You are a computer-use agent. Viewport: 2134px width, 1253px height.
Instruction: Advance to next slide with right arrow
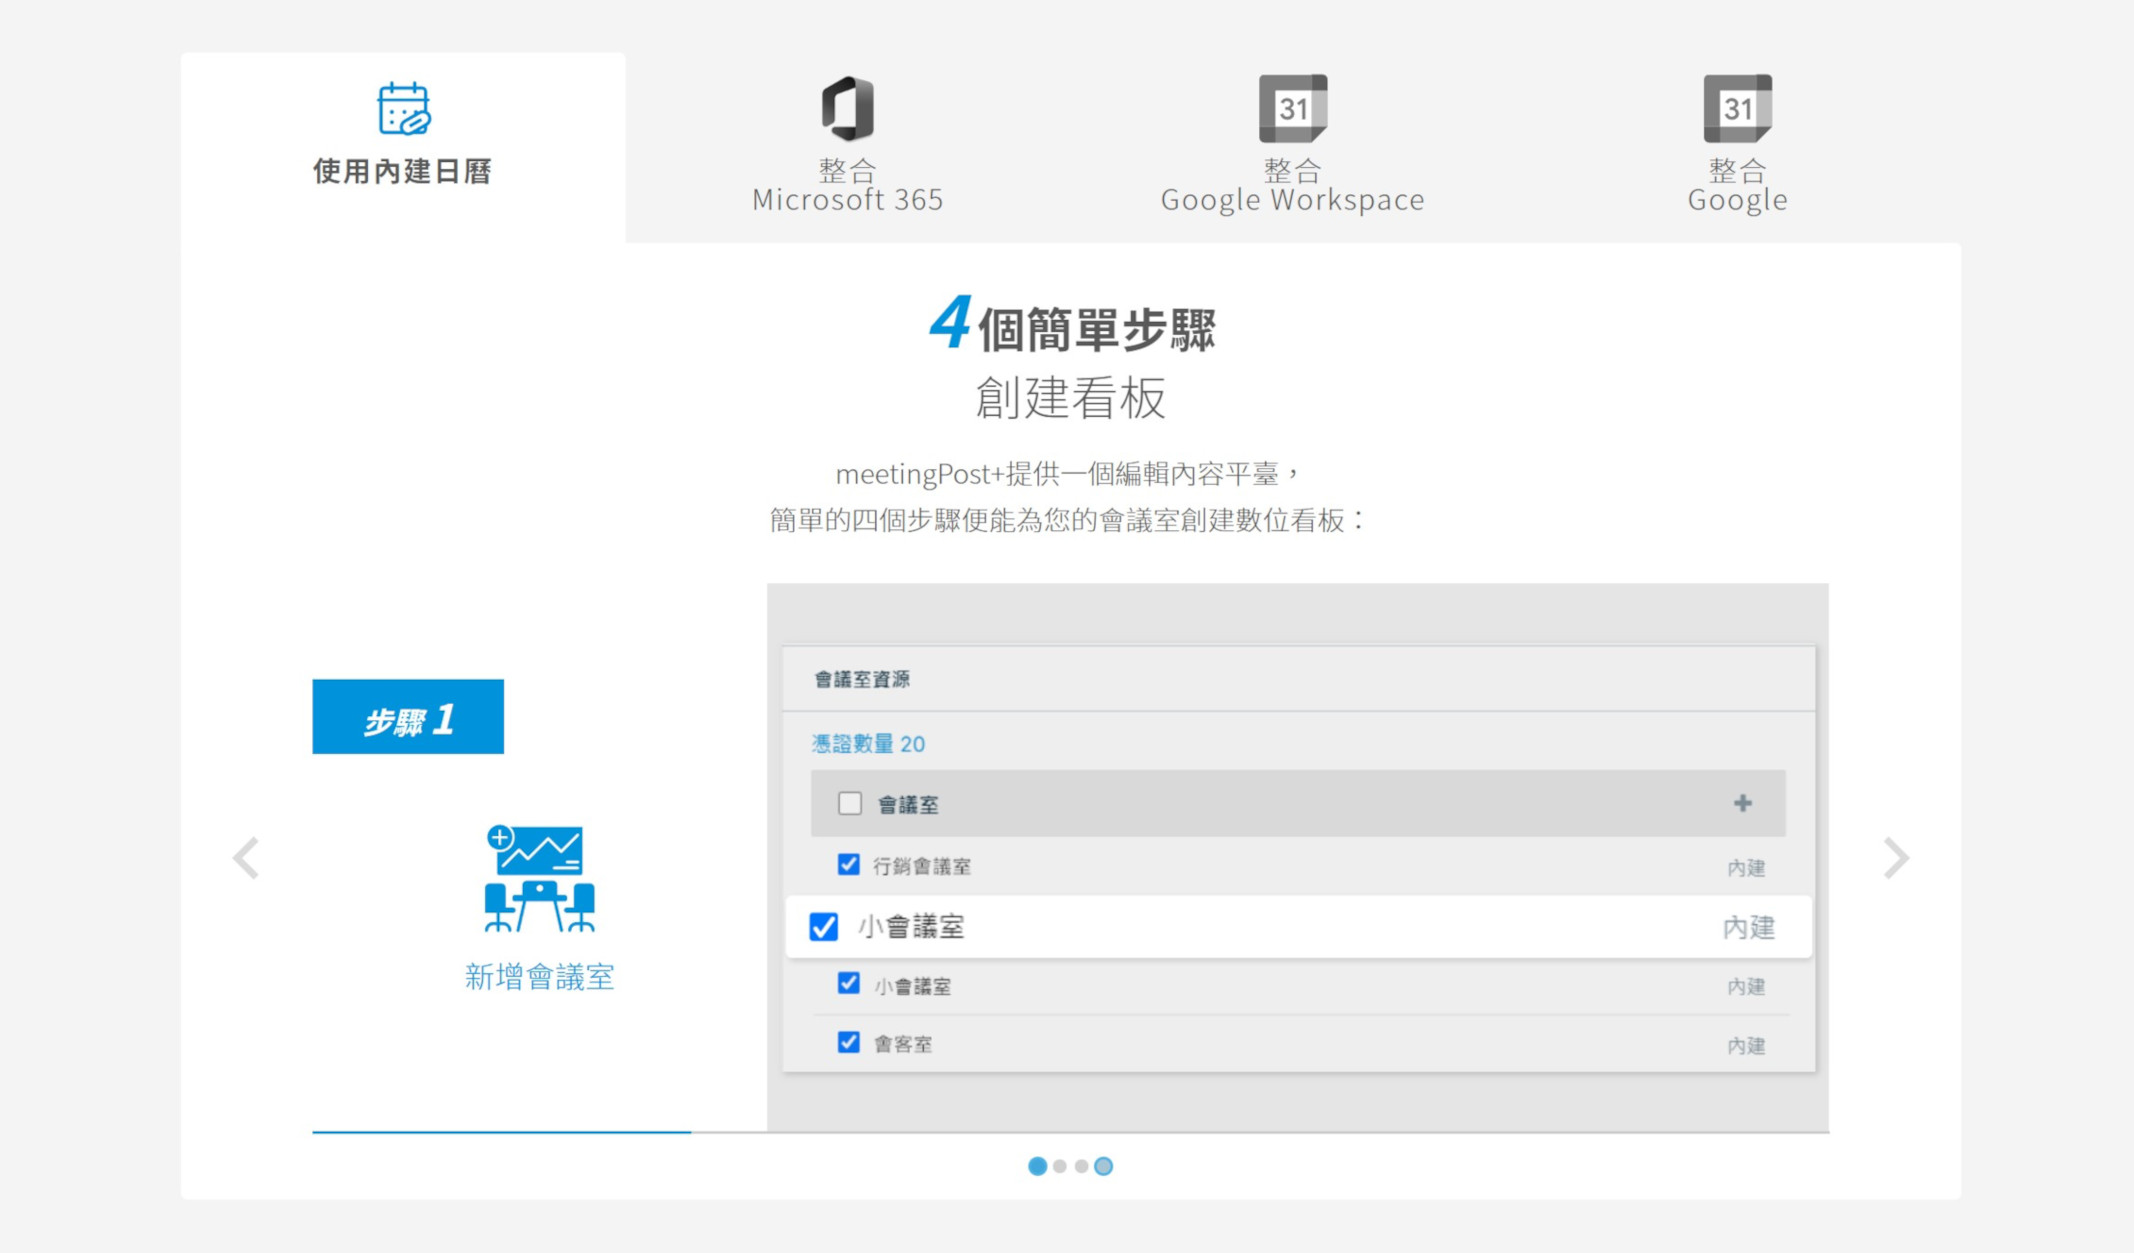[1896, 858]
